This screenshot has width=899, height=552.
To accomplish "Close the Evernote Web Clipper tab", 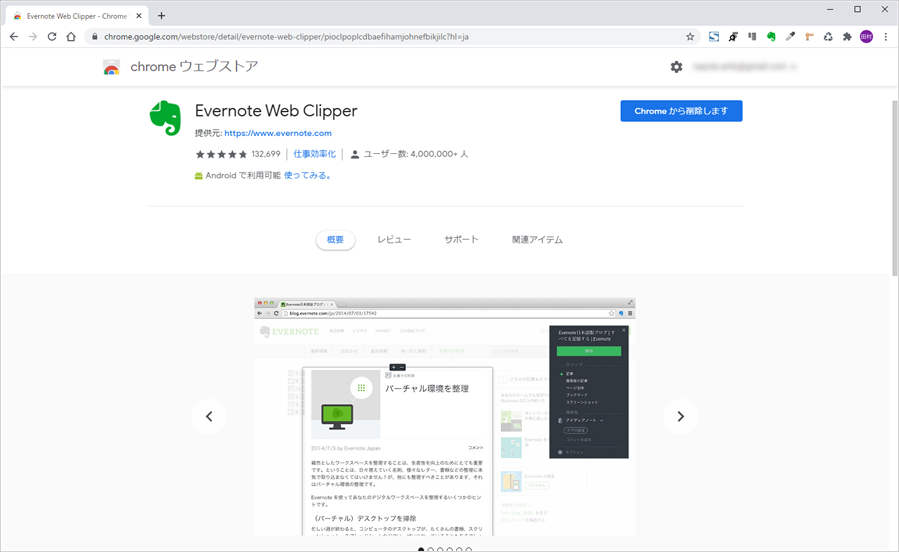I will click(x=139, y=16).
